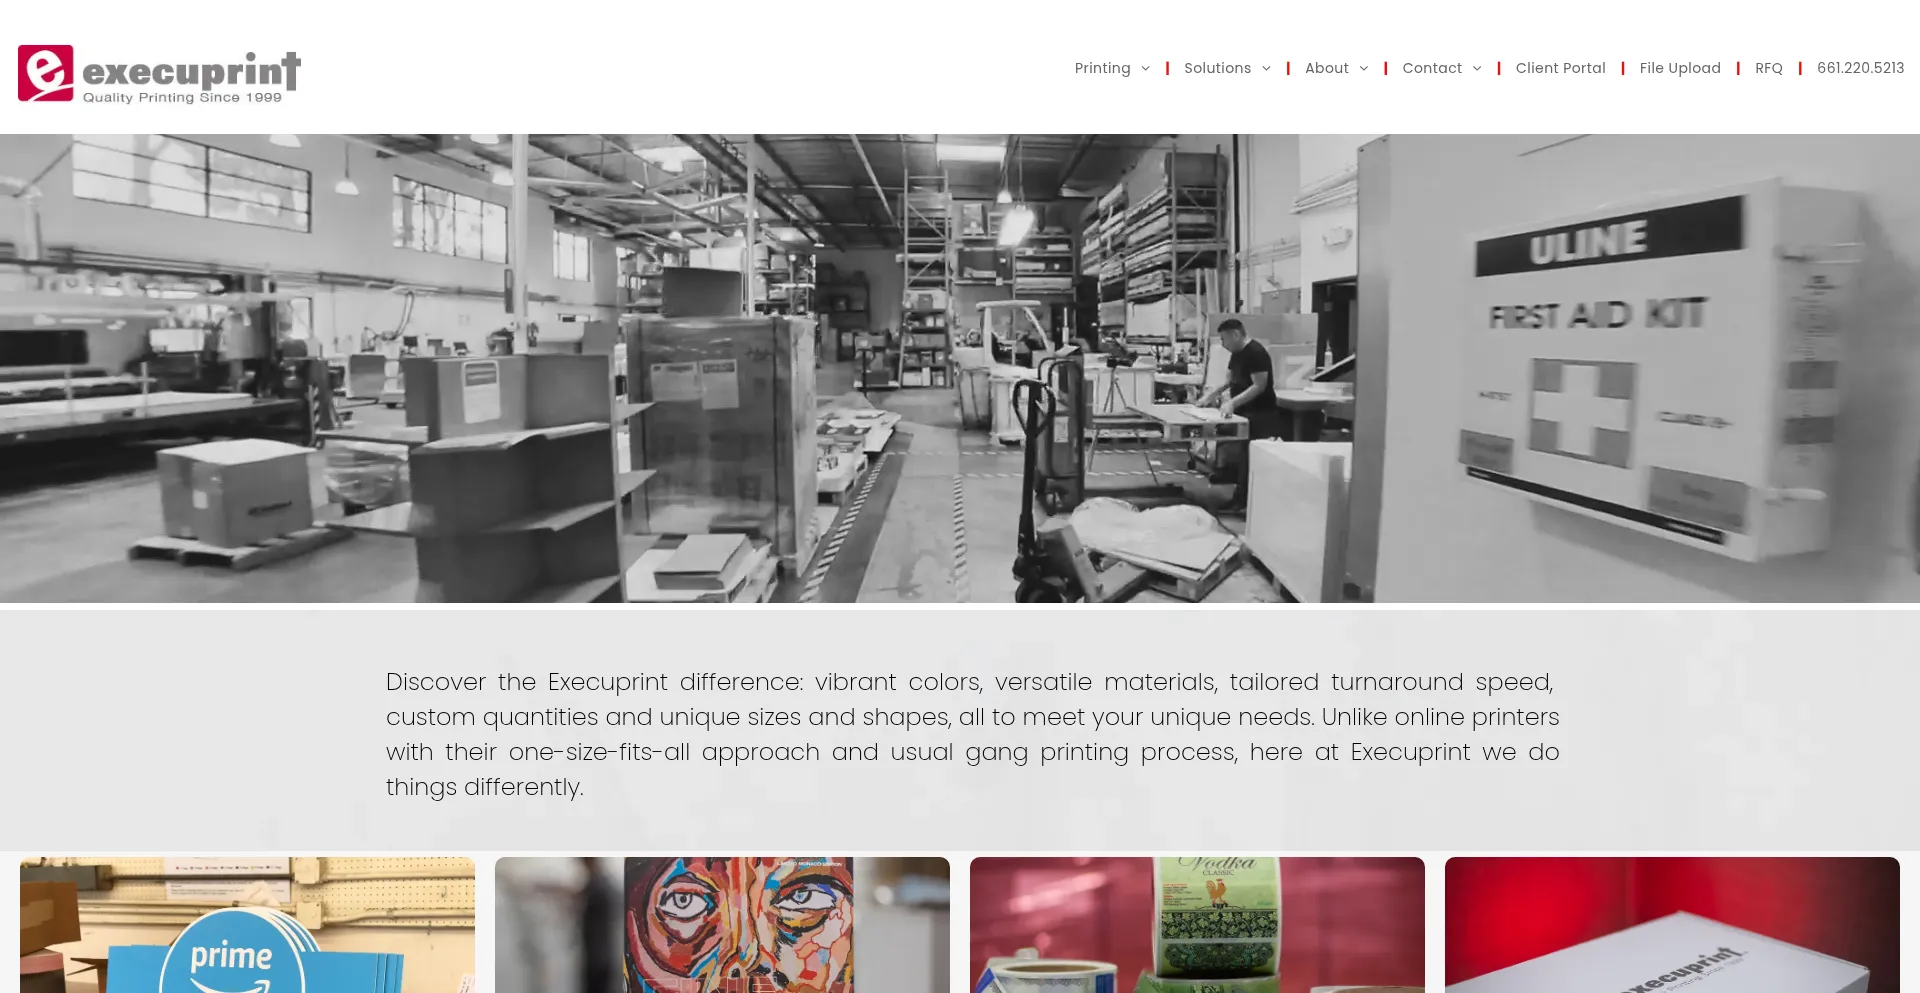1920x993 pixels.
Task: Open the RFQ link
Action: pos(1768,68)
